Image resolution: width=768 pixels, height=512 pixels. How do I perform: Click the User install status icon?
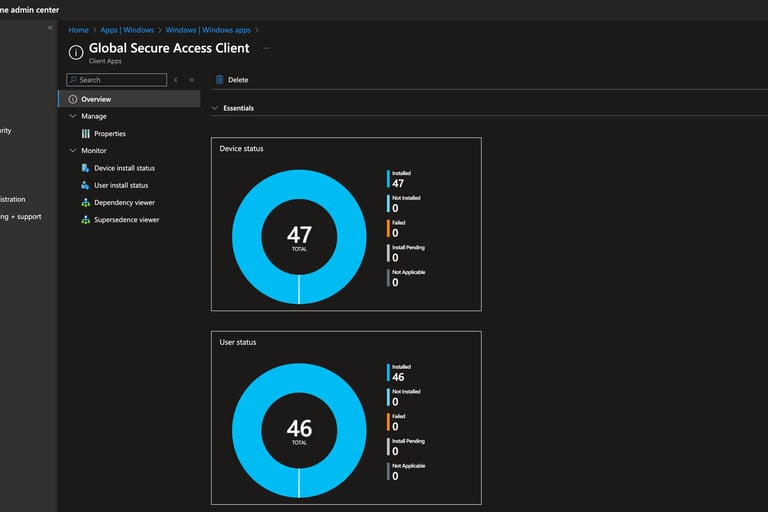85,185
